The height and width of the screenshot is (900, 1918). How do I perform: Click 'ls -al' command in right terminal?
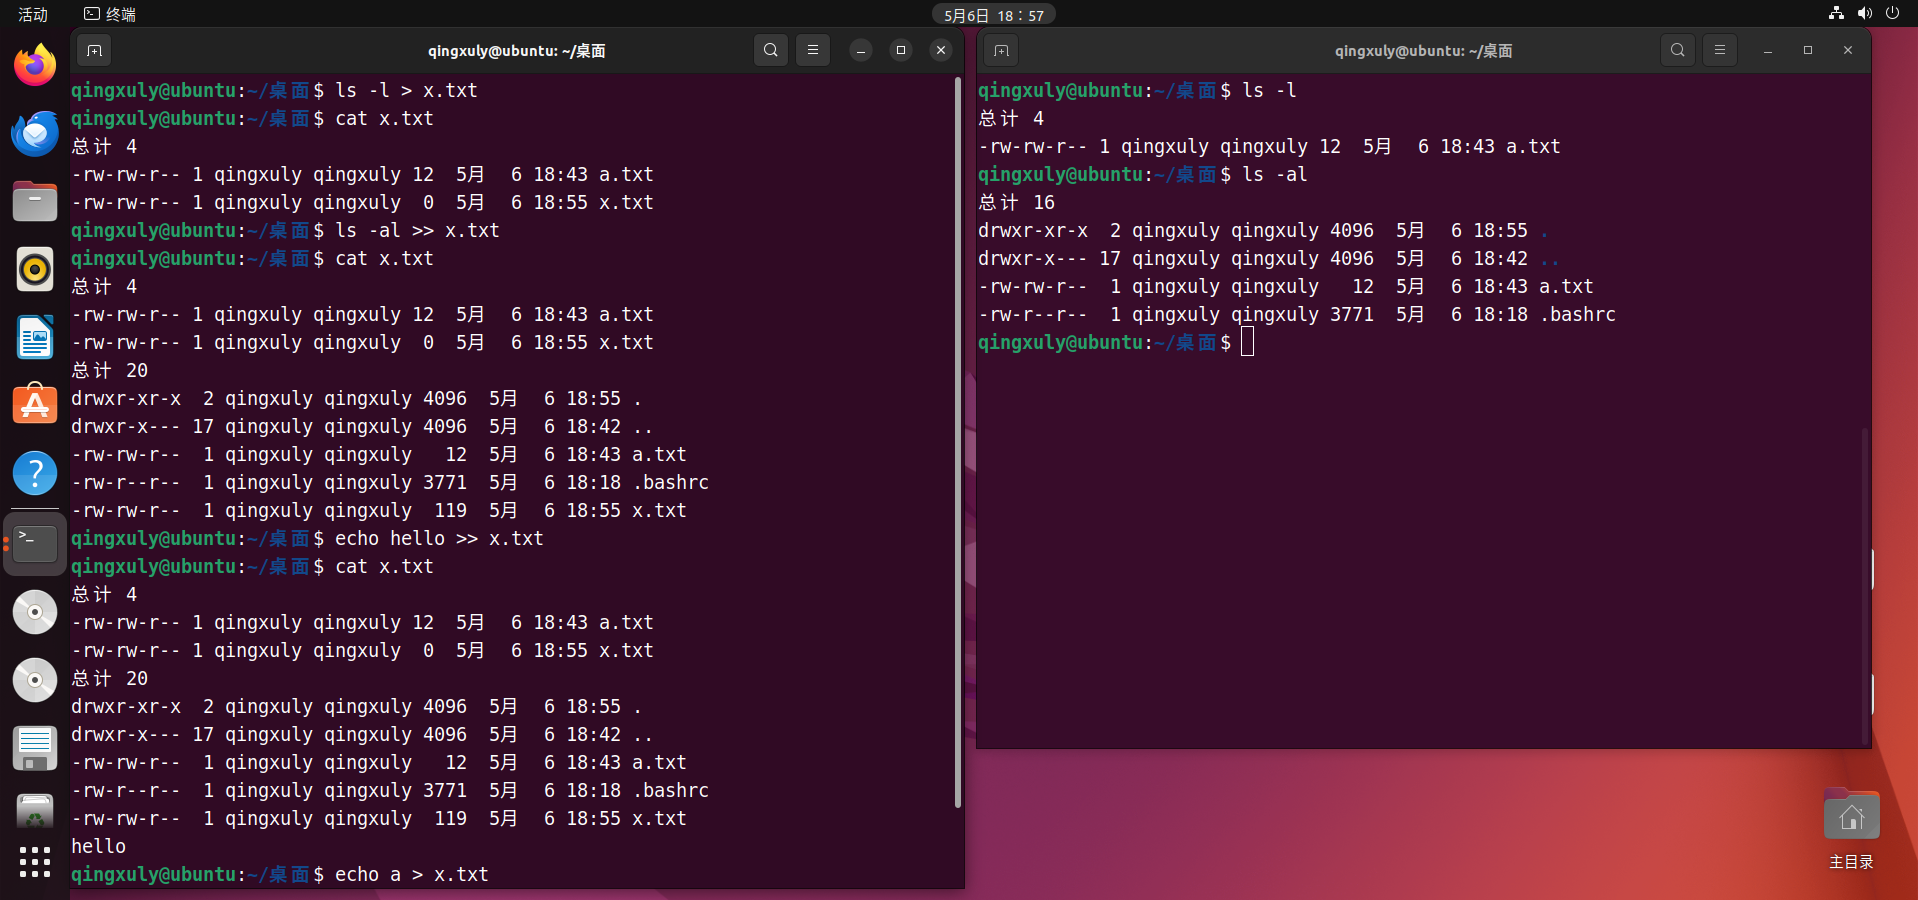click(x=1275, y=174)
